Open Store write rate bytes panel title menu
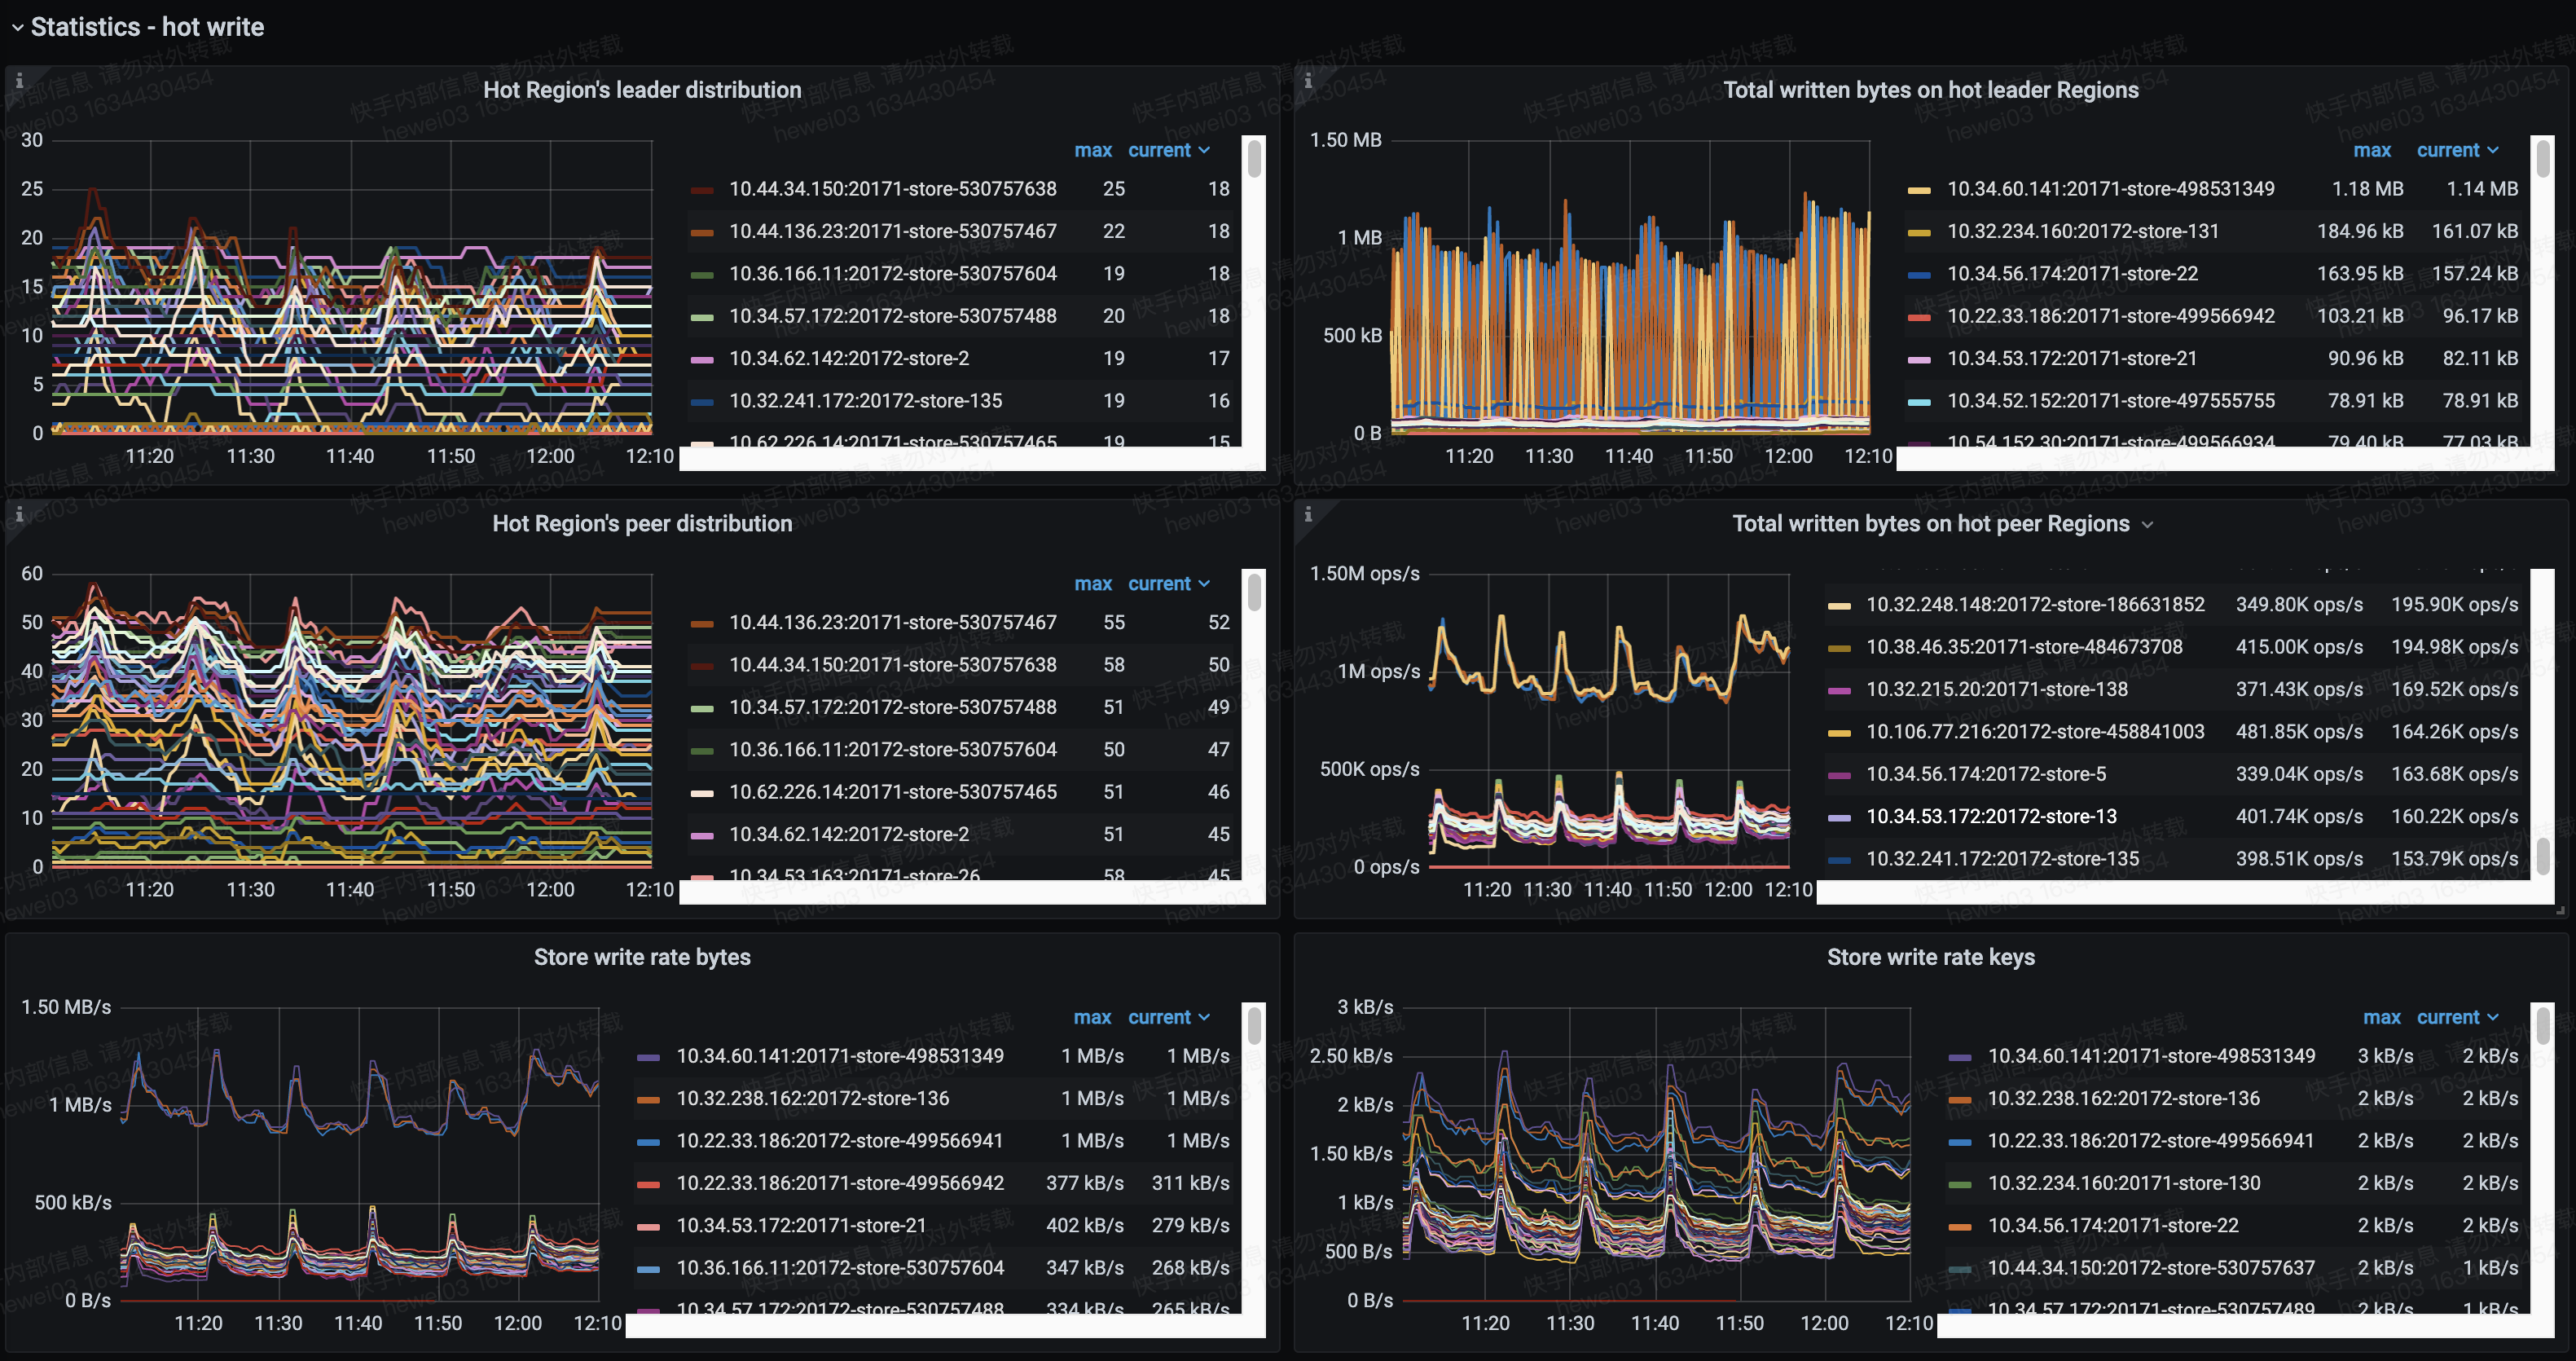The width and height of the screenshot is (2576, 1361). (642, 957)
